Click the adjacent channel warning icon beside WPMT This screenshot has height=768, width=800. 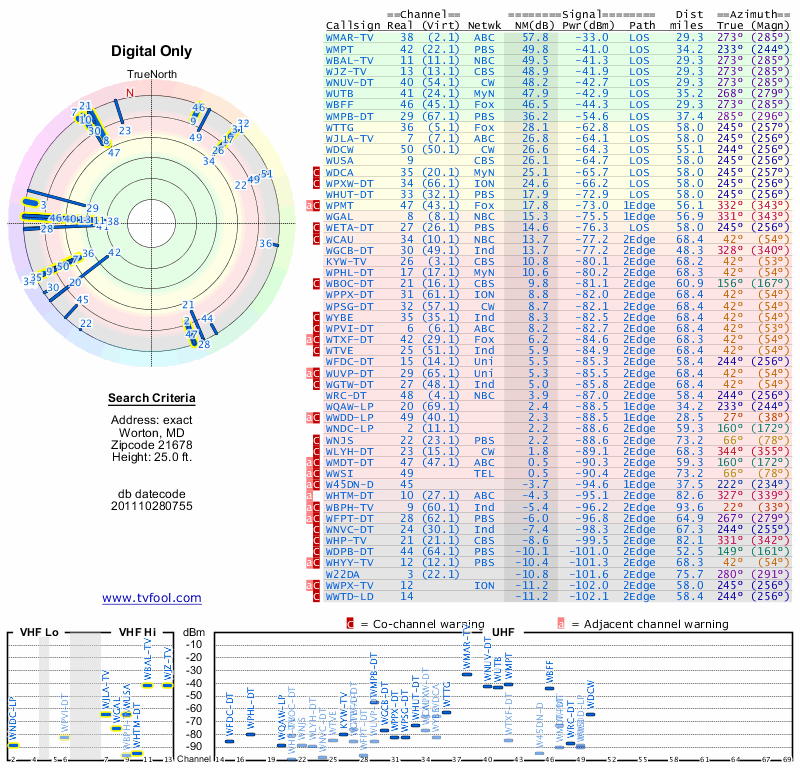point(309,206)
